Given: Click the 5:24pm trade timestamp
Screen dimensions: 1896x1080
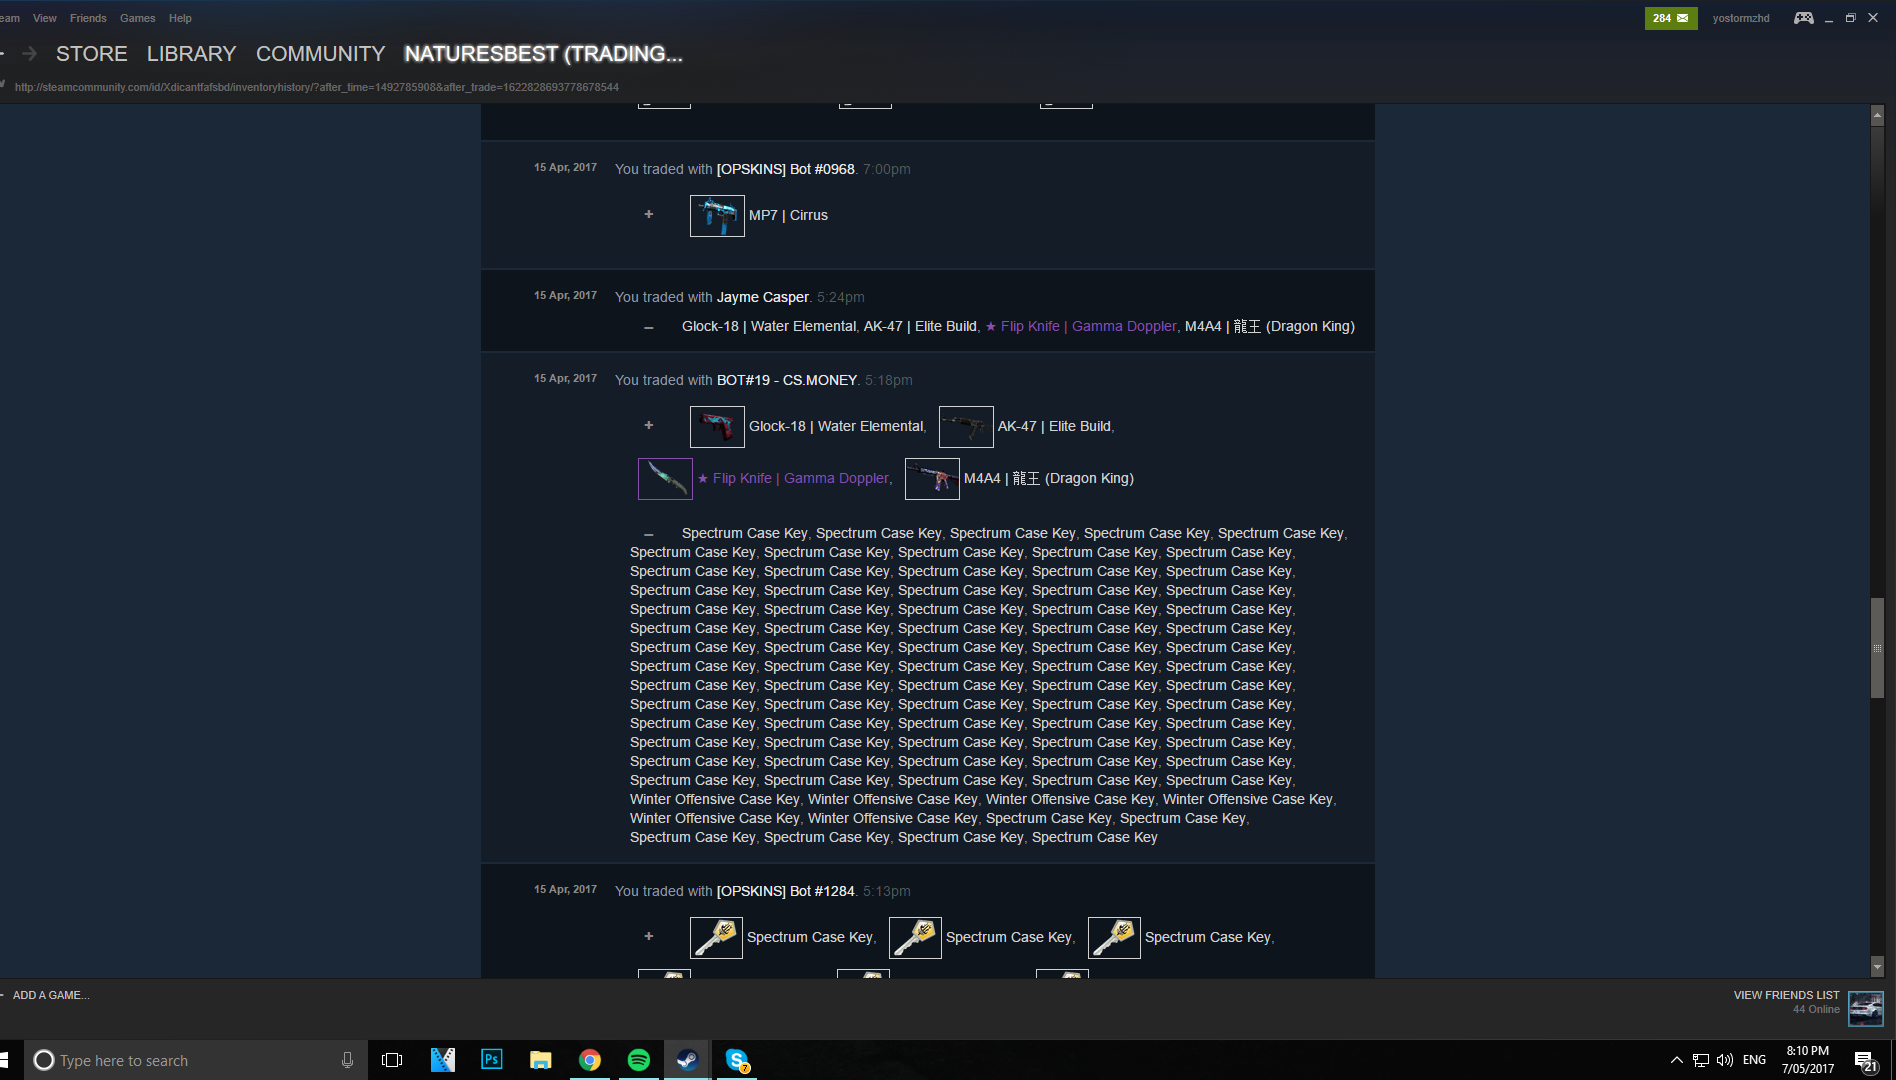Looking at the screenshot, I should 841,297.
